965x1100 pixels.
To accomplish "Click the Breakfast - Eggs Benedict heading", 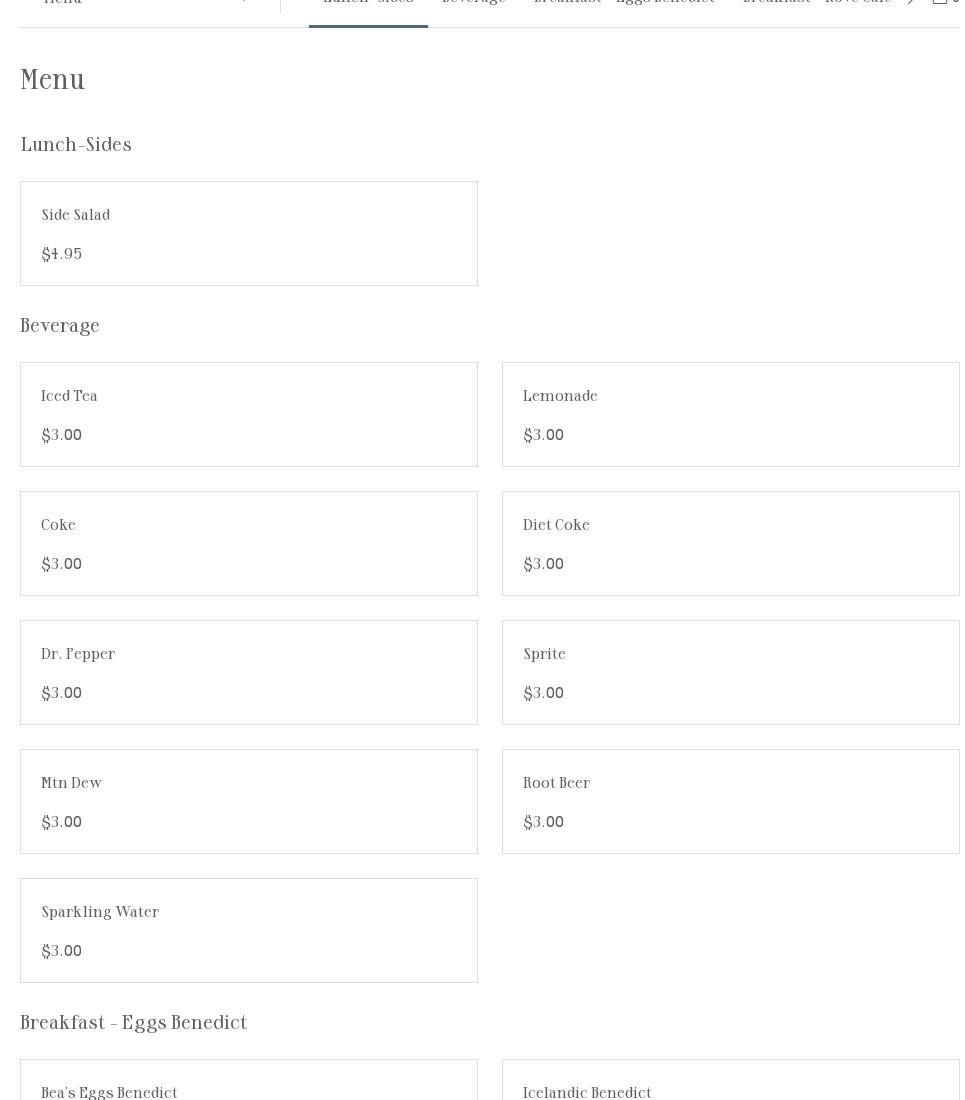I will pos(134,1023).
